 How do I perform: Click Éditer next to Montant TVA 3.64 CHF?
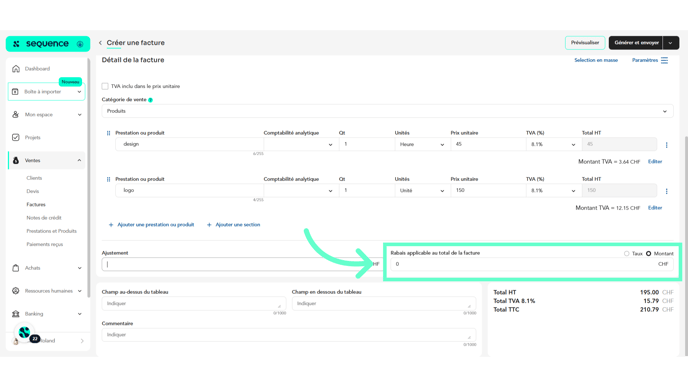(655, 161)
